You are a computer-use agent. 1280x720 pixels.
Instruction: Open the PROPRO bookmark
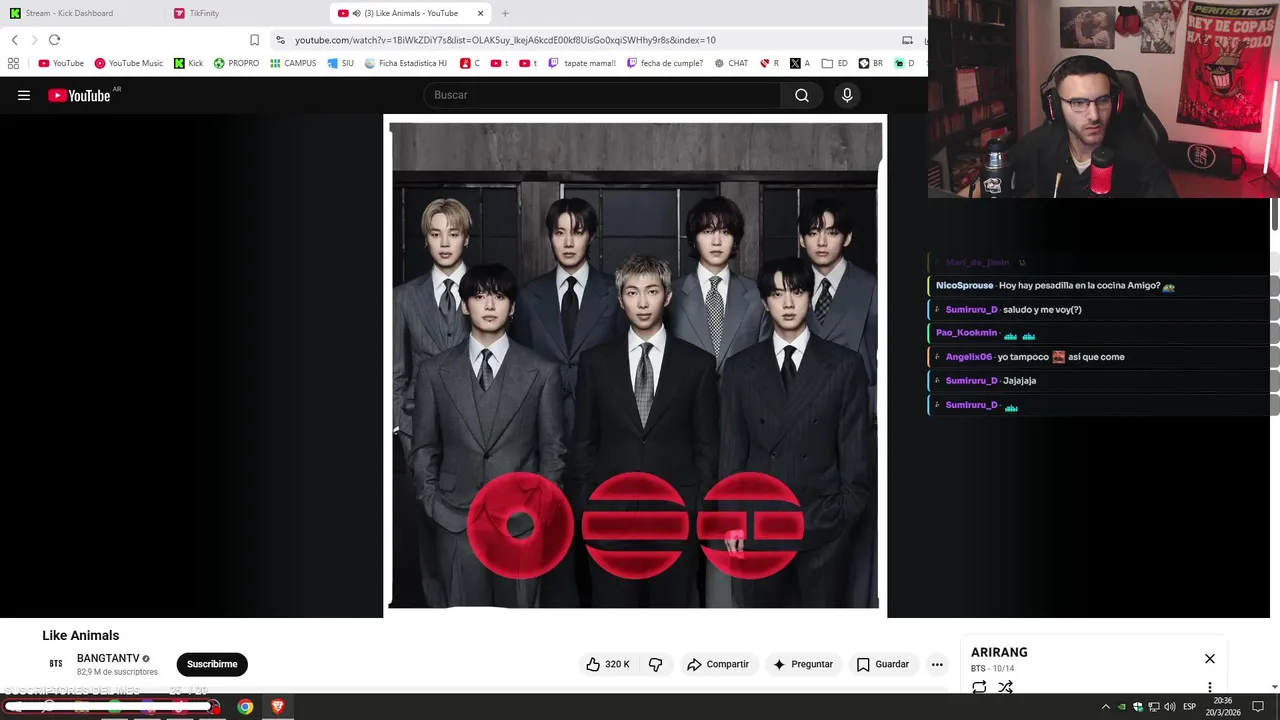pos(236,63)
